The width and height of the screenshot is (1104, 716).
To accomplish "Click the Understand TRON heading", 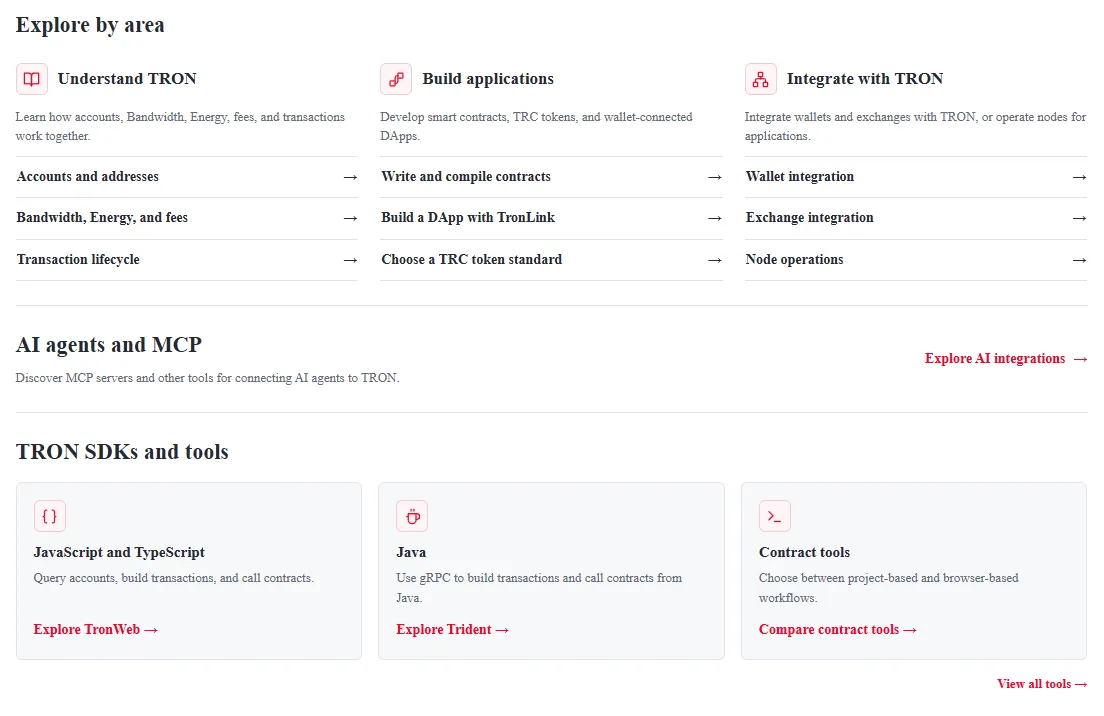I will tap(127, 79).
